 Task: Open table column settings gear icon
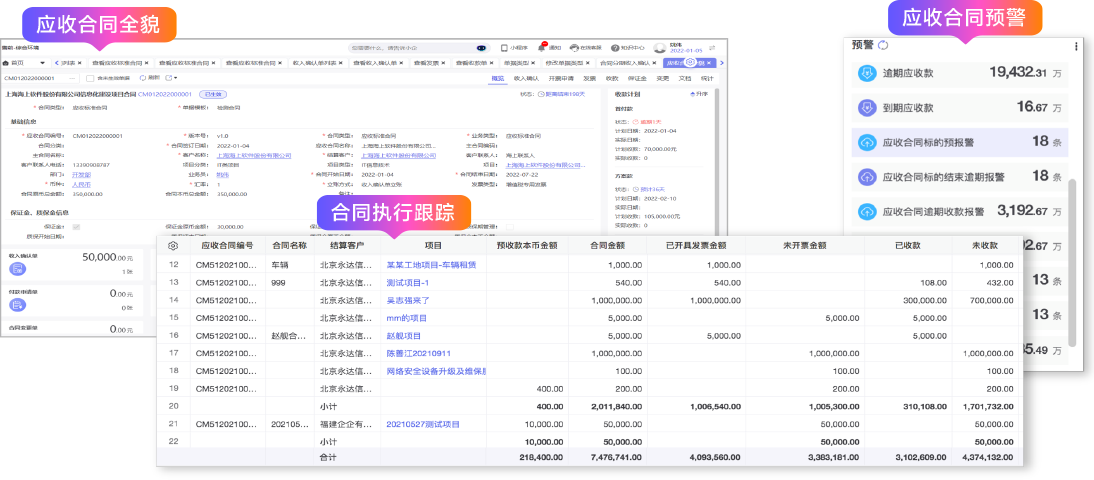[173, 245]
